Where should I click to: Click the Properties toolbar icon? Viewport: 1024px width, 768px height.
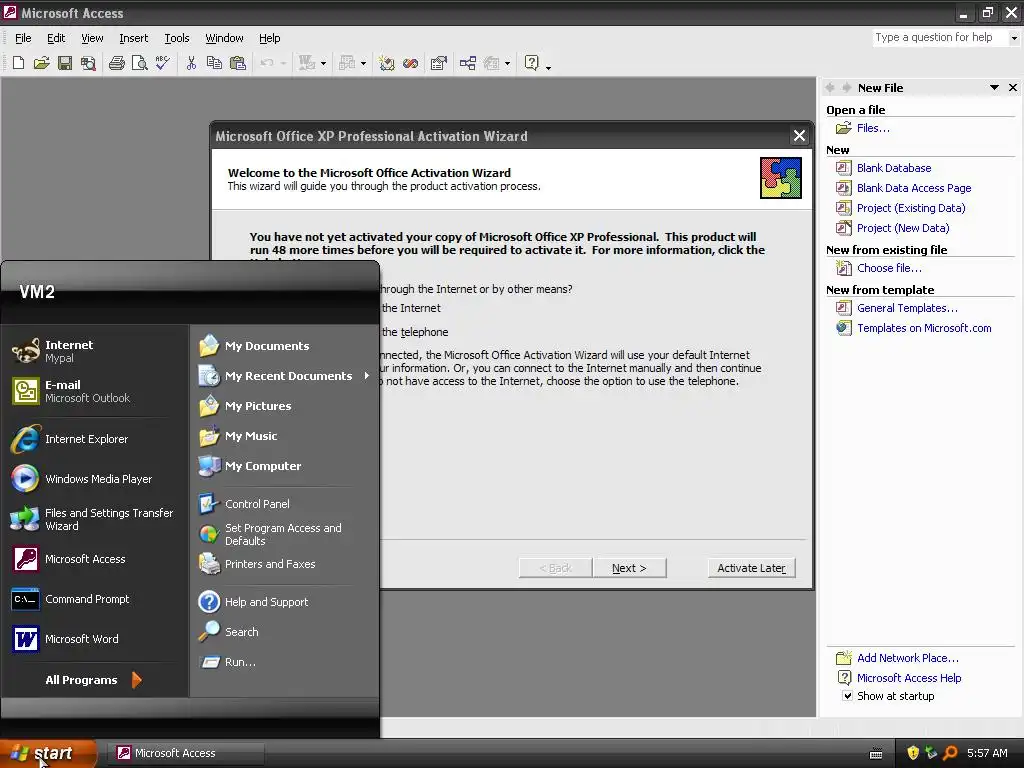click(x=439, y=63)
